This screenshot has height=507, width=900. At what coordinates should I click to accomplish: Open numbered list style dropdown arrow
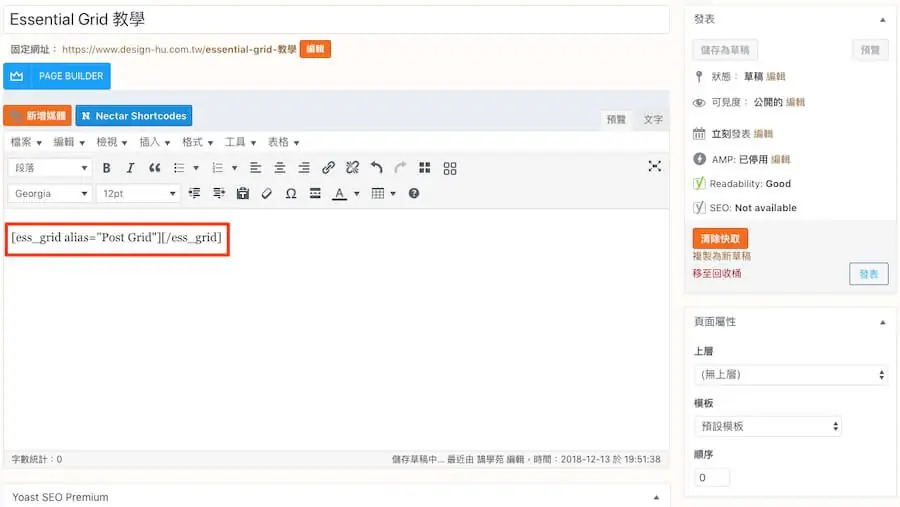pos(234,168)
